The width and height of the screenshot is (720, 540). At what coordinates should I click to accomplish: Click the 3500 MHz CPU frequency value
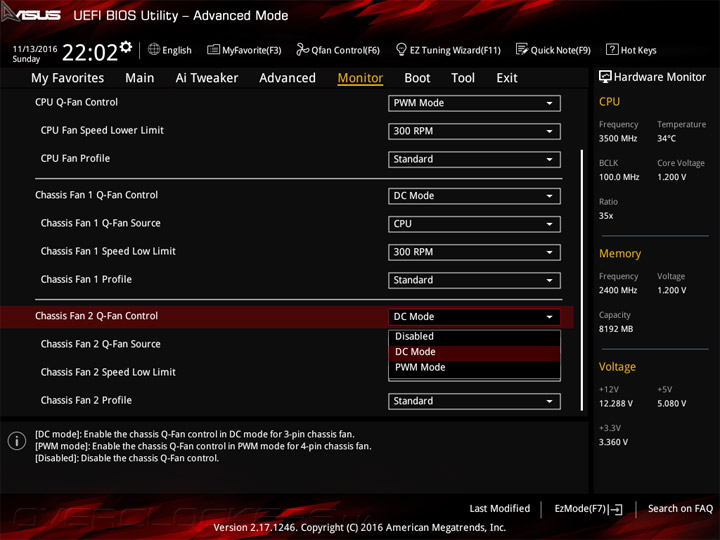pos(618,139)
